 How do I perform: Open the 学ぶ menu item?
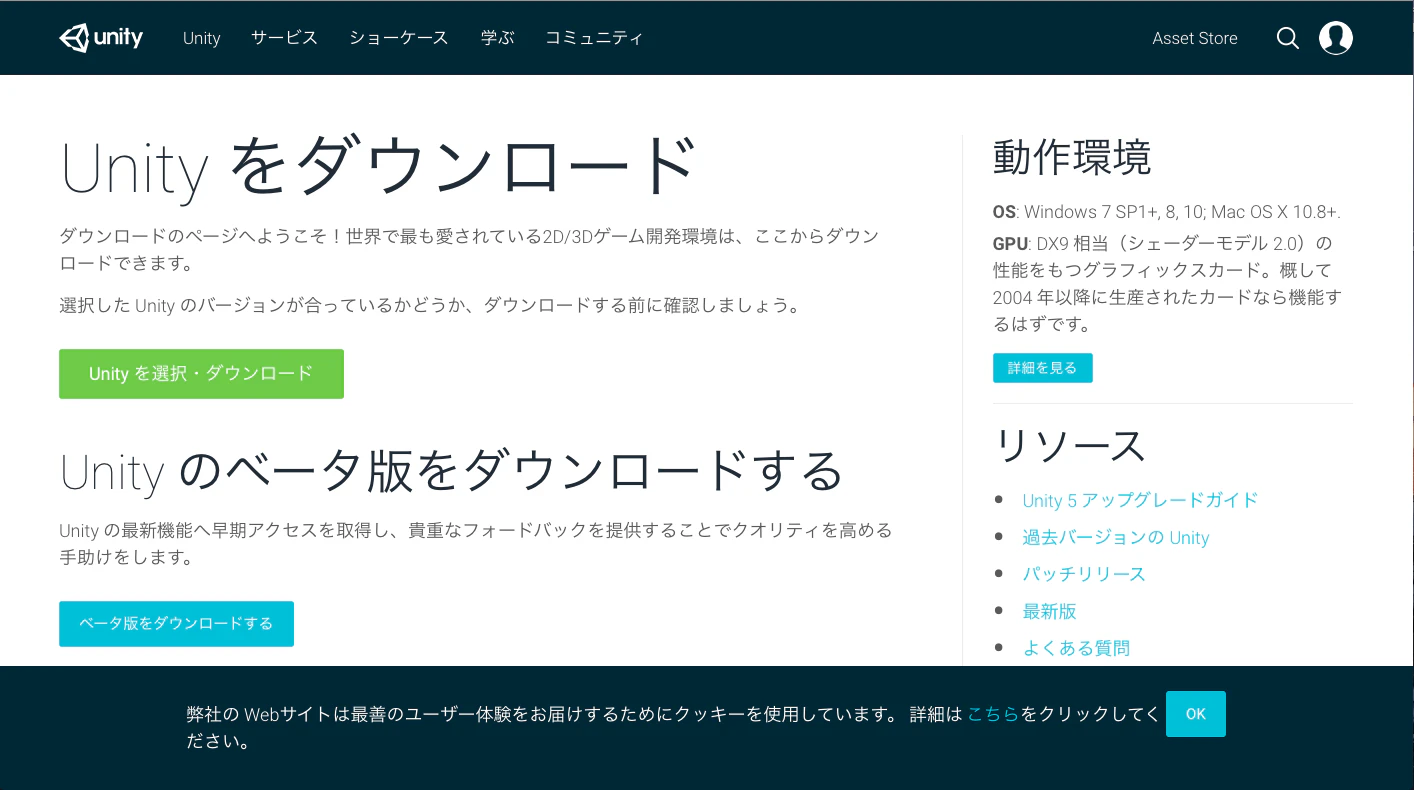coord(497,38)
